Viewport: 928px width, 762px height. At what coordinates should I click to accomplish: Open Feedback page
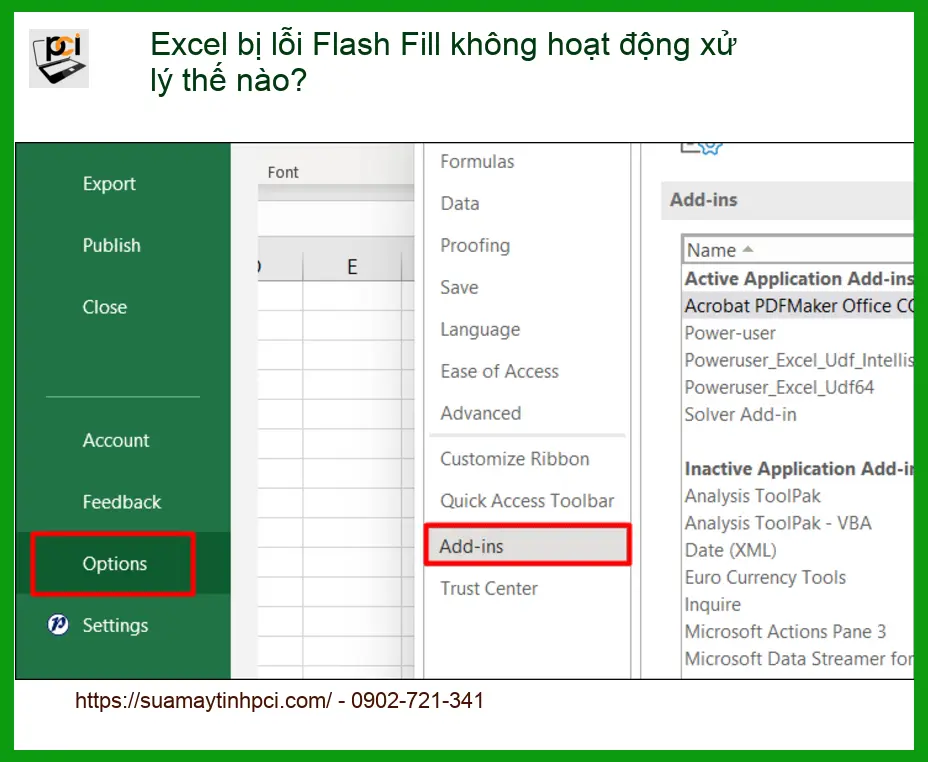click(x=122, y=502)
